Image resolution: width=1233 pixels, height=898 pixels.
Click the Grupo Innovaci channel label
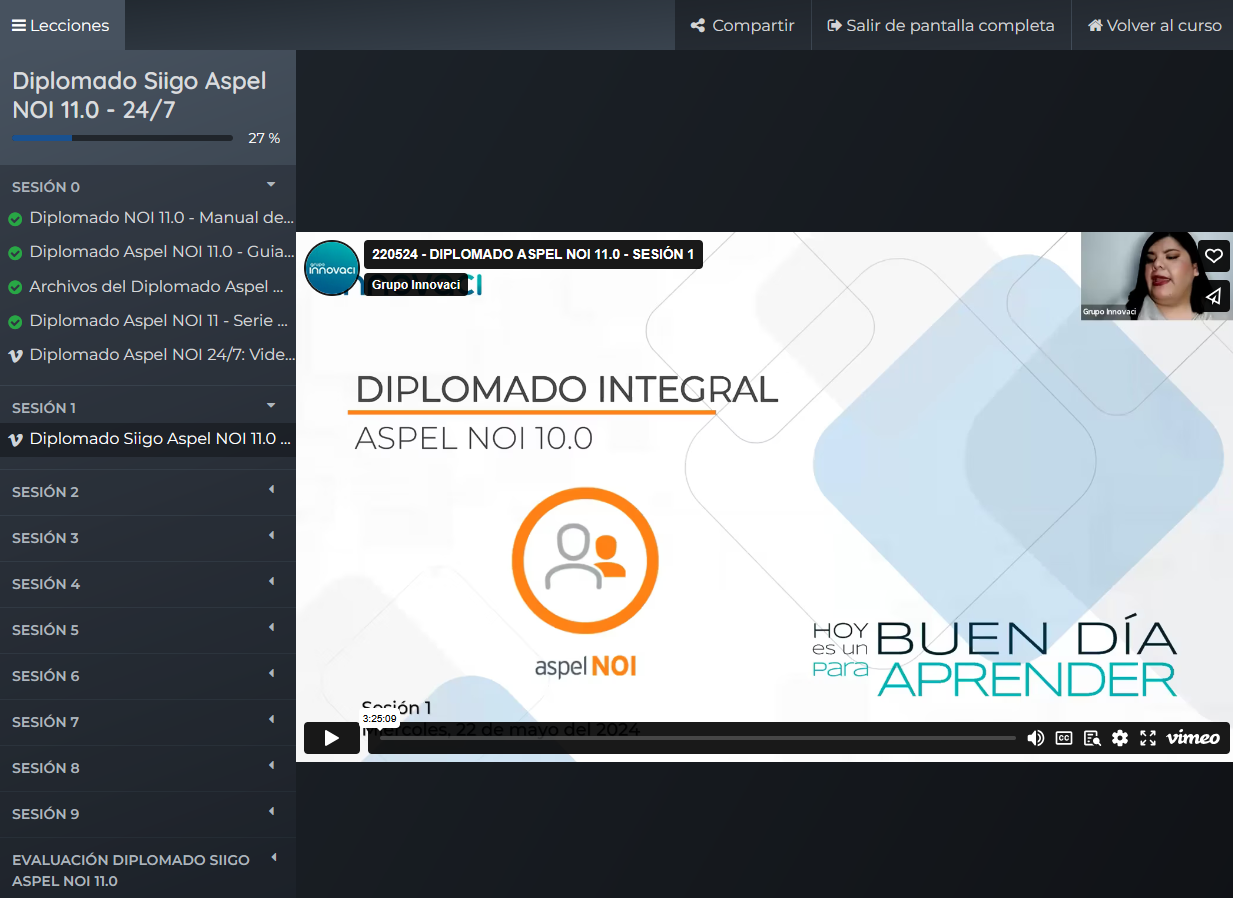pos(416,285)
